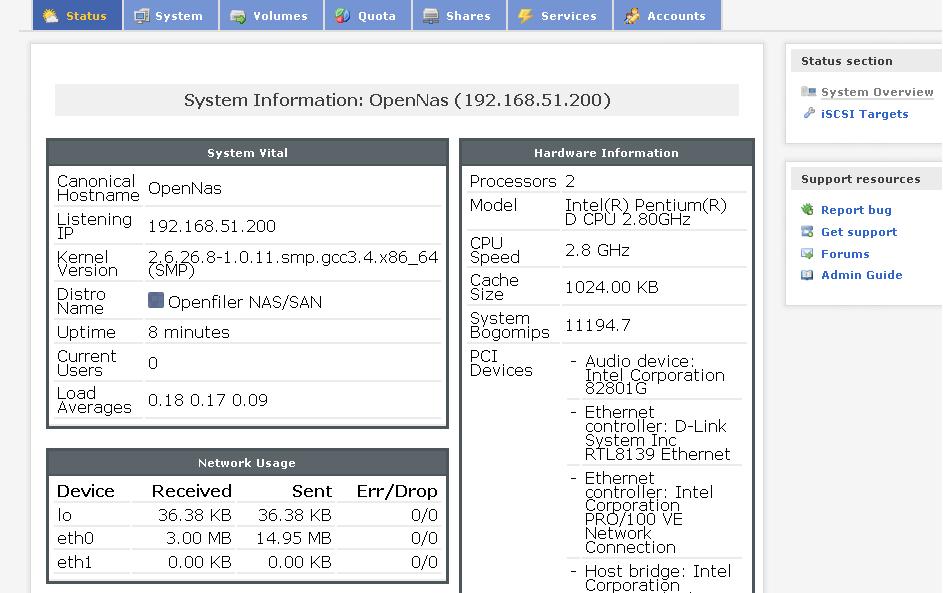Go to the Shares tab

(x=457, y=16)
